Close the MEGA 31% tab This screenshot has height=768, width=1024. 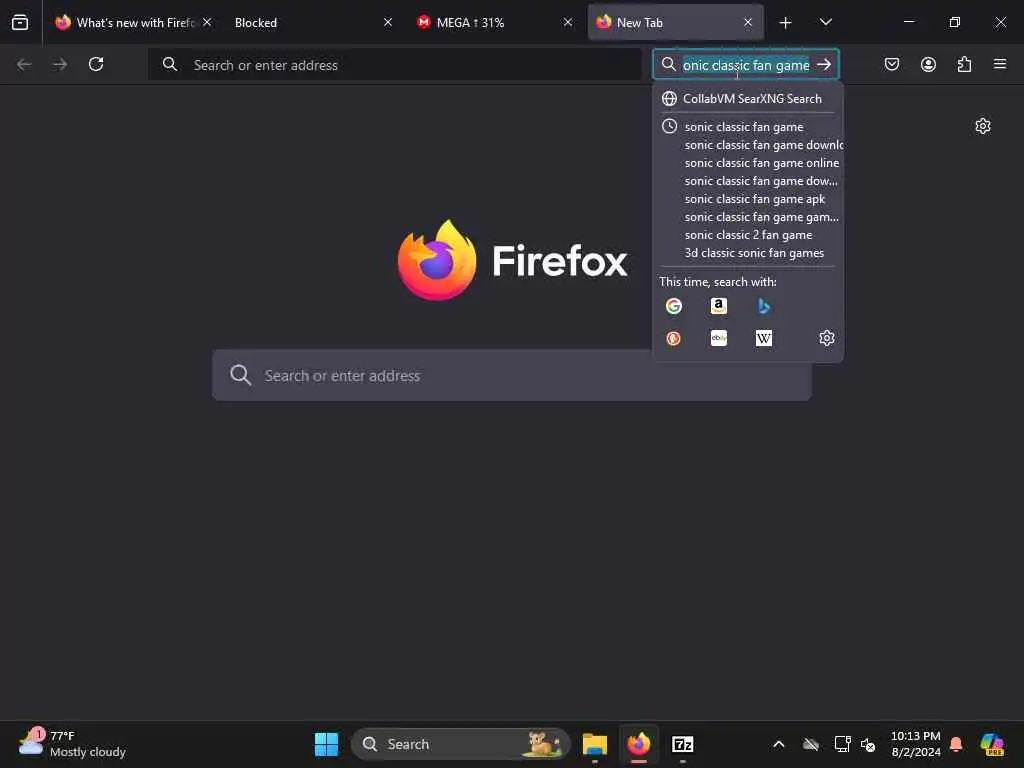(568, 22)
